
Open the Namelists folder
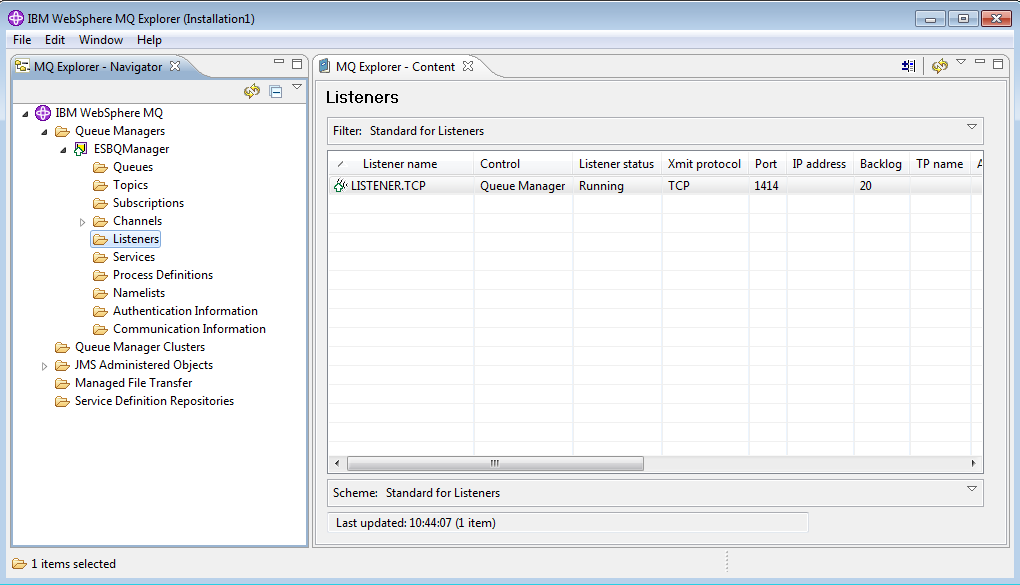pos(139,293)
